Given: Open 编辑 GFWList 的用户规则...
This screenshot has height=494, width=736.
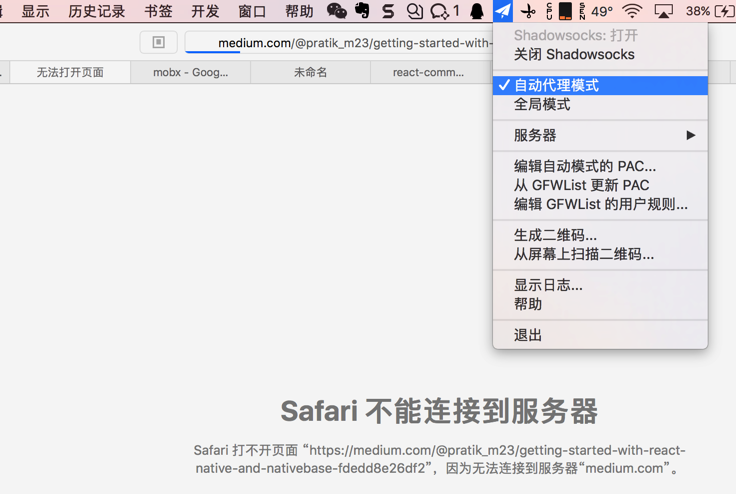Looking at the screenshot, I should pyautogui.click(x=600, y=204).
